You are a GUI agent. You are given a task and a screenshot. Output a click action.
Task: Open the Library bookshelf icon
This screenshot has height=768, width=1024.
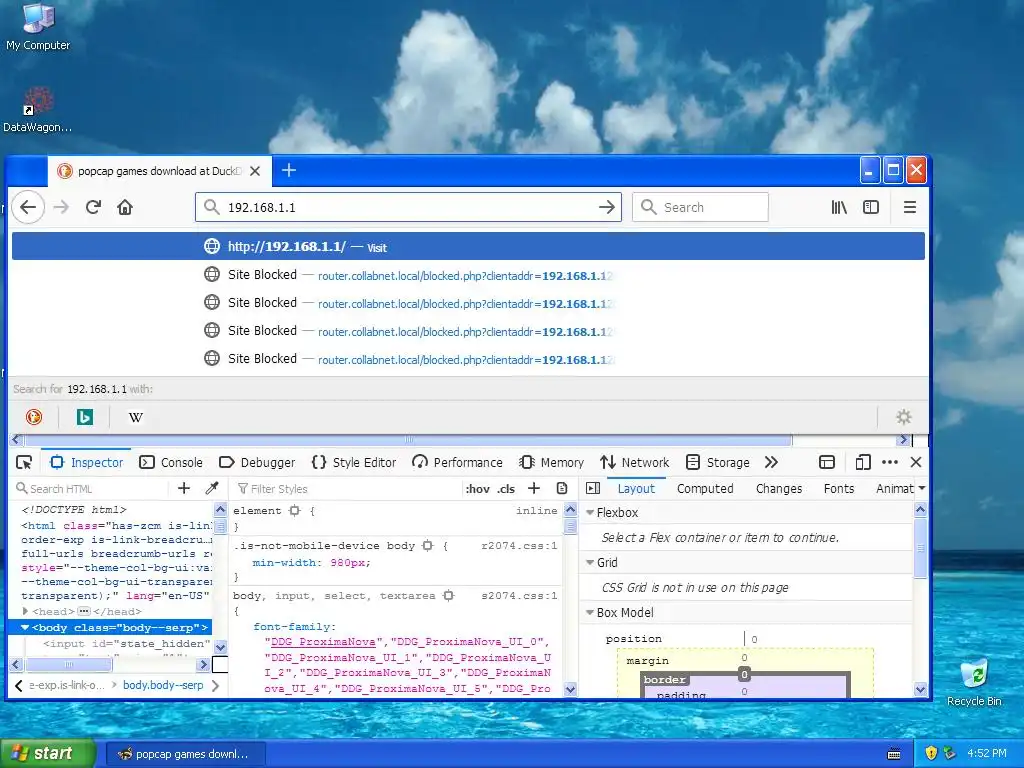tap(839, 208)
